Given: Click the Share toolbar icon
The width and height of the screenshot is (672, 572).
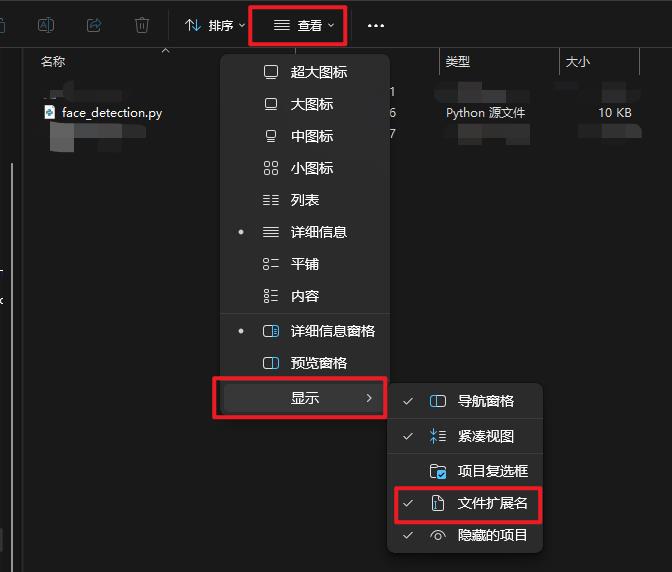Looking at the screenshot, I should pos(94,25).
